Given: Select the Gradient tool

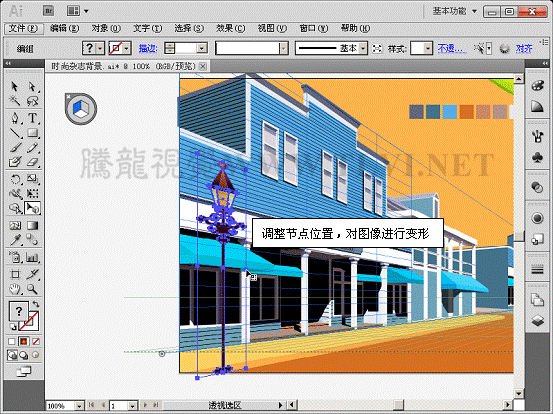Looking at the screenshot, I should pos(32,225).
